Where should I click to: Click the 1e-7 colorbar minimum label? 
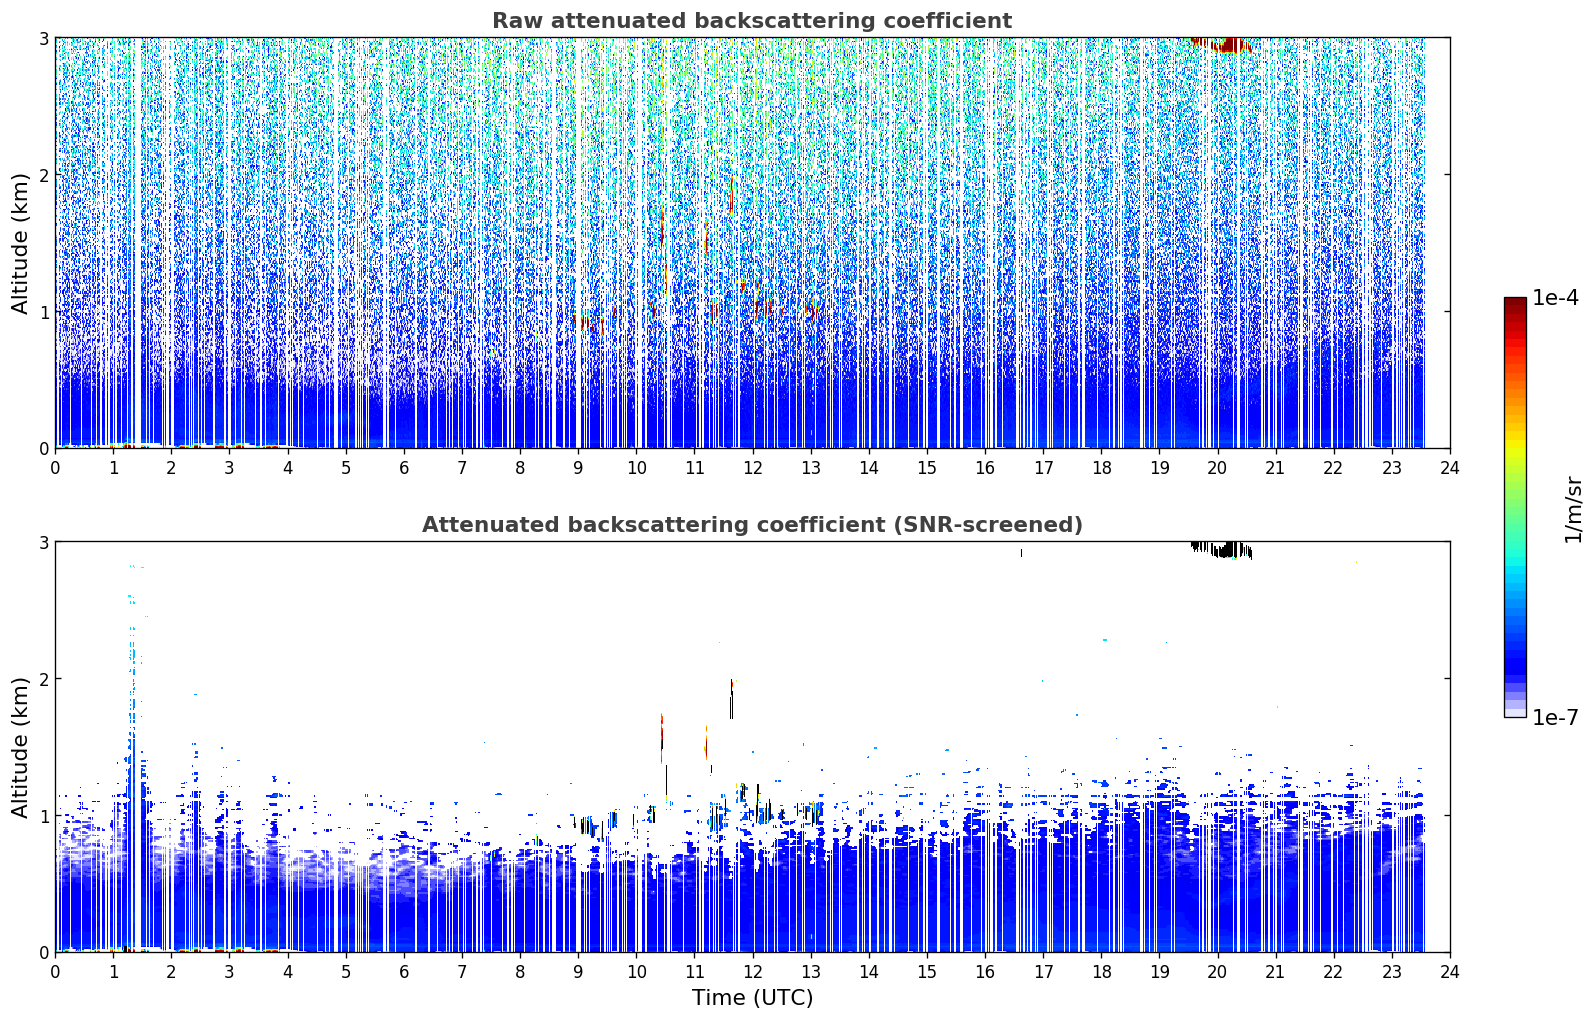click(x=1556, y=717)
